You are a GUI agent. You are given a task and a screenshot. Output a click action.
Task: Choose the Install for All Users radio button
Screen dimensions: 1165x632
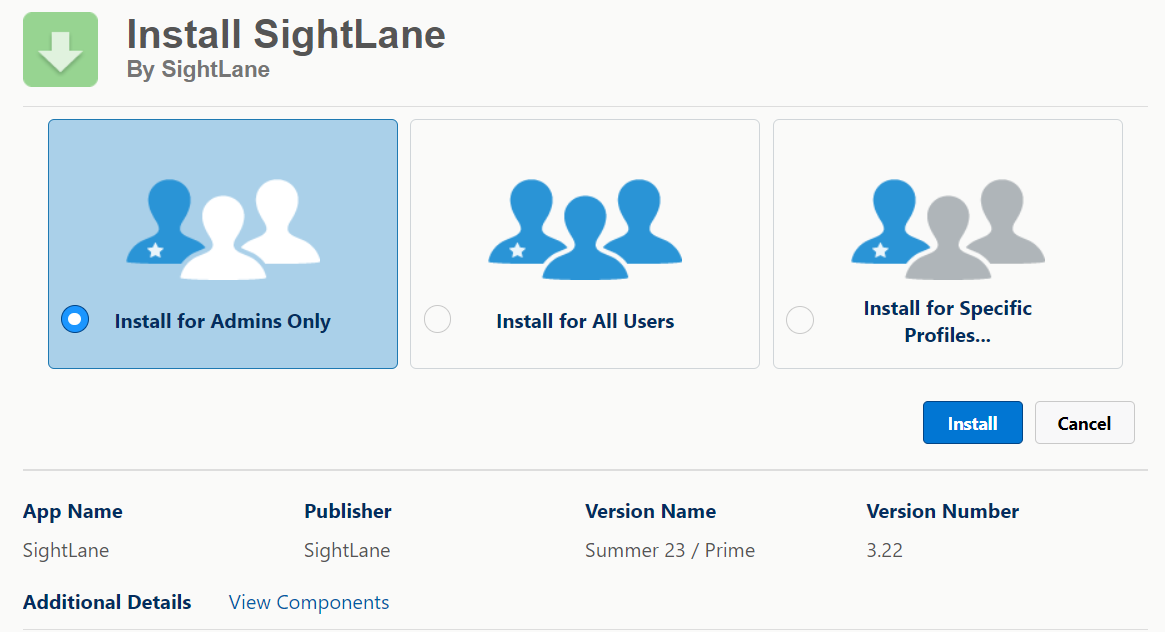tap(438, 319)
